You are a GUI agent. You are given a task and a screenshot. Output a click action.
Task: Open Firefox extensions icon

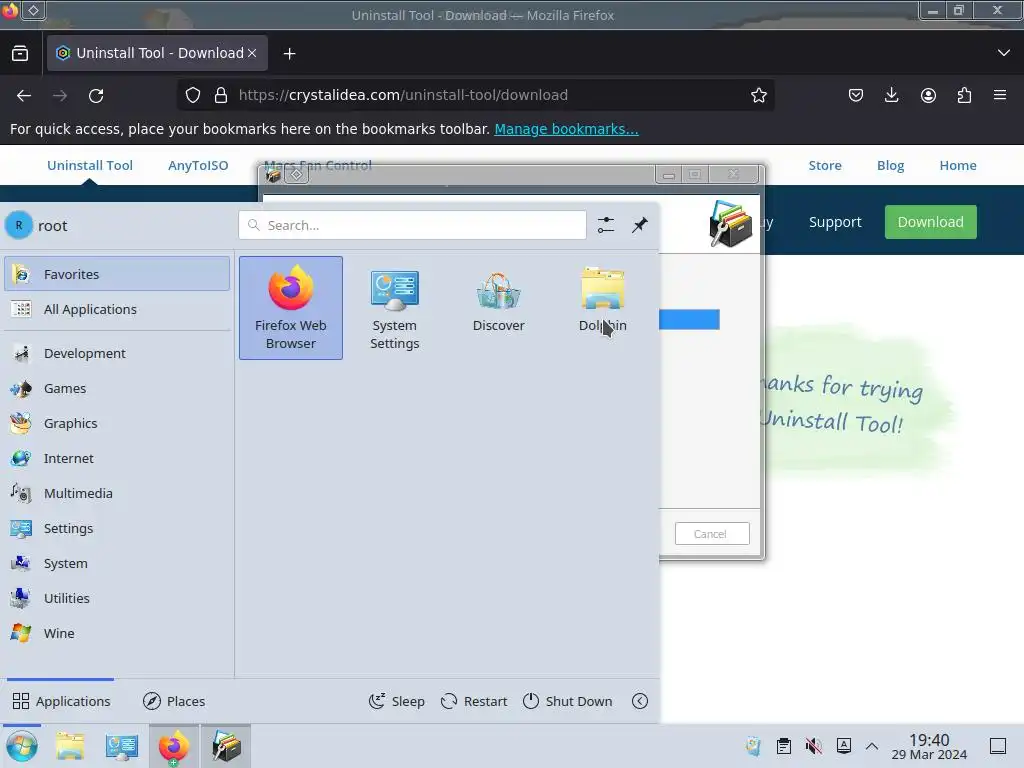[964, 95]
